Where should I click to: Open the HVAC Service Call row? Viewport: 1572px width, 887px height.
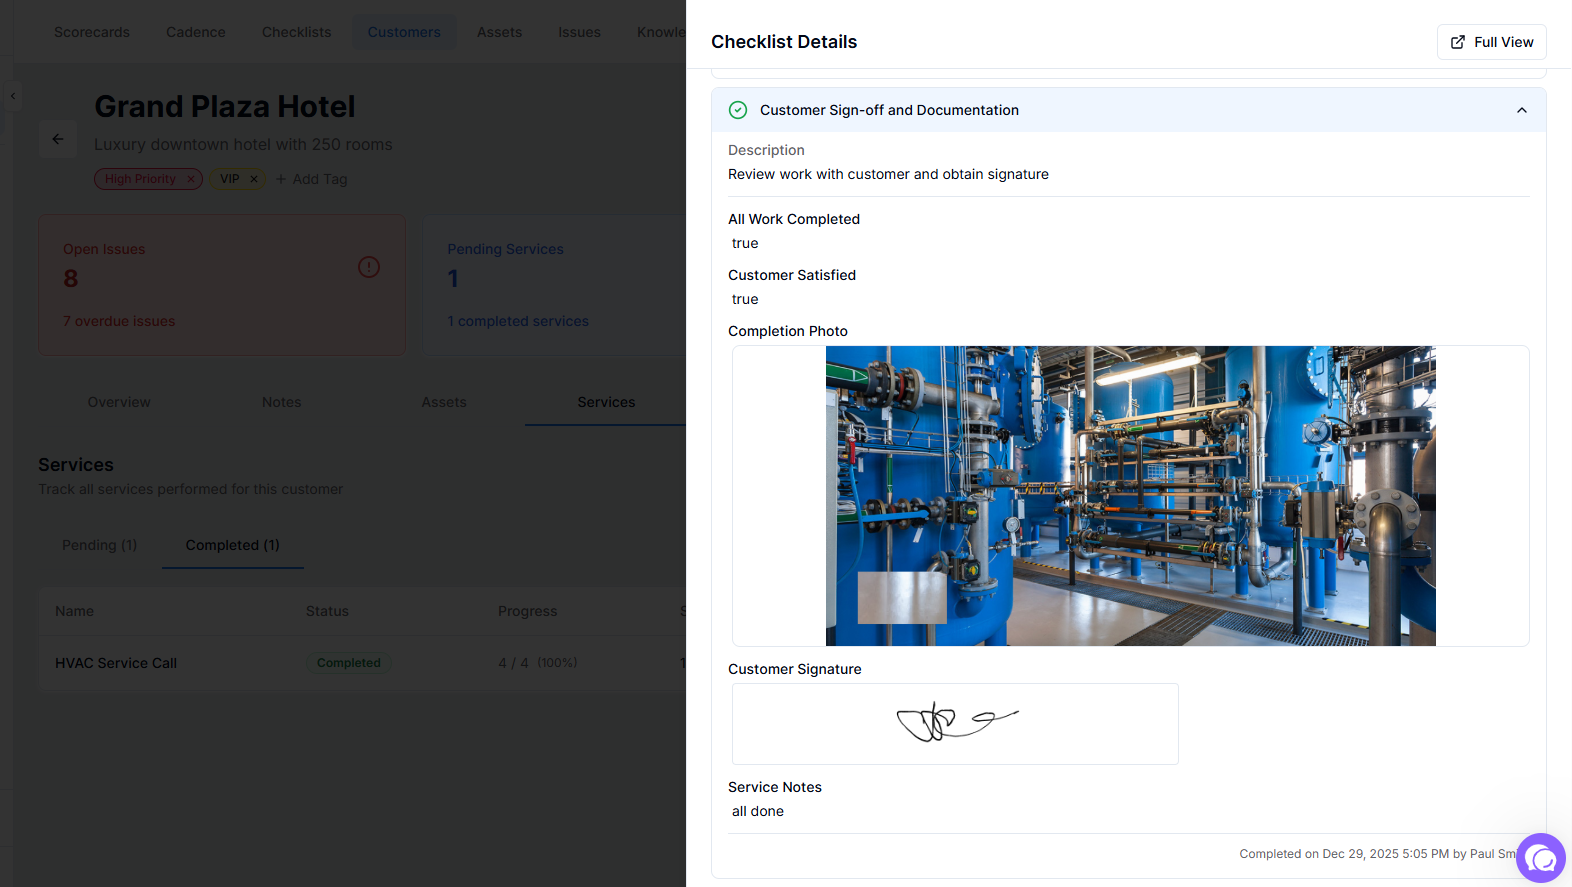[116, 663]
